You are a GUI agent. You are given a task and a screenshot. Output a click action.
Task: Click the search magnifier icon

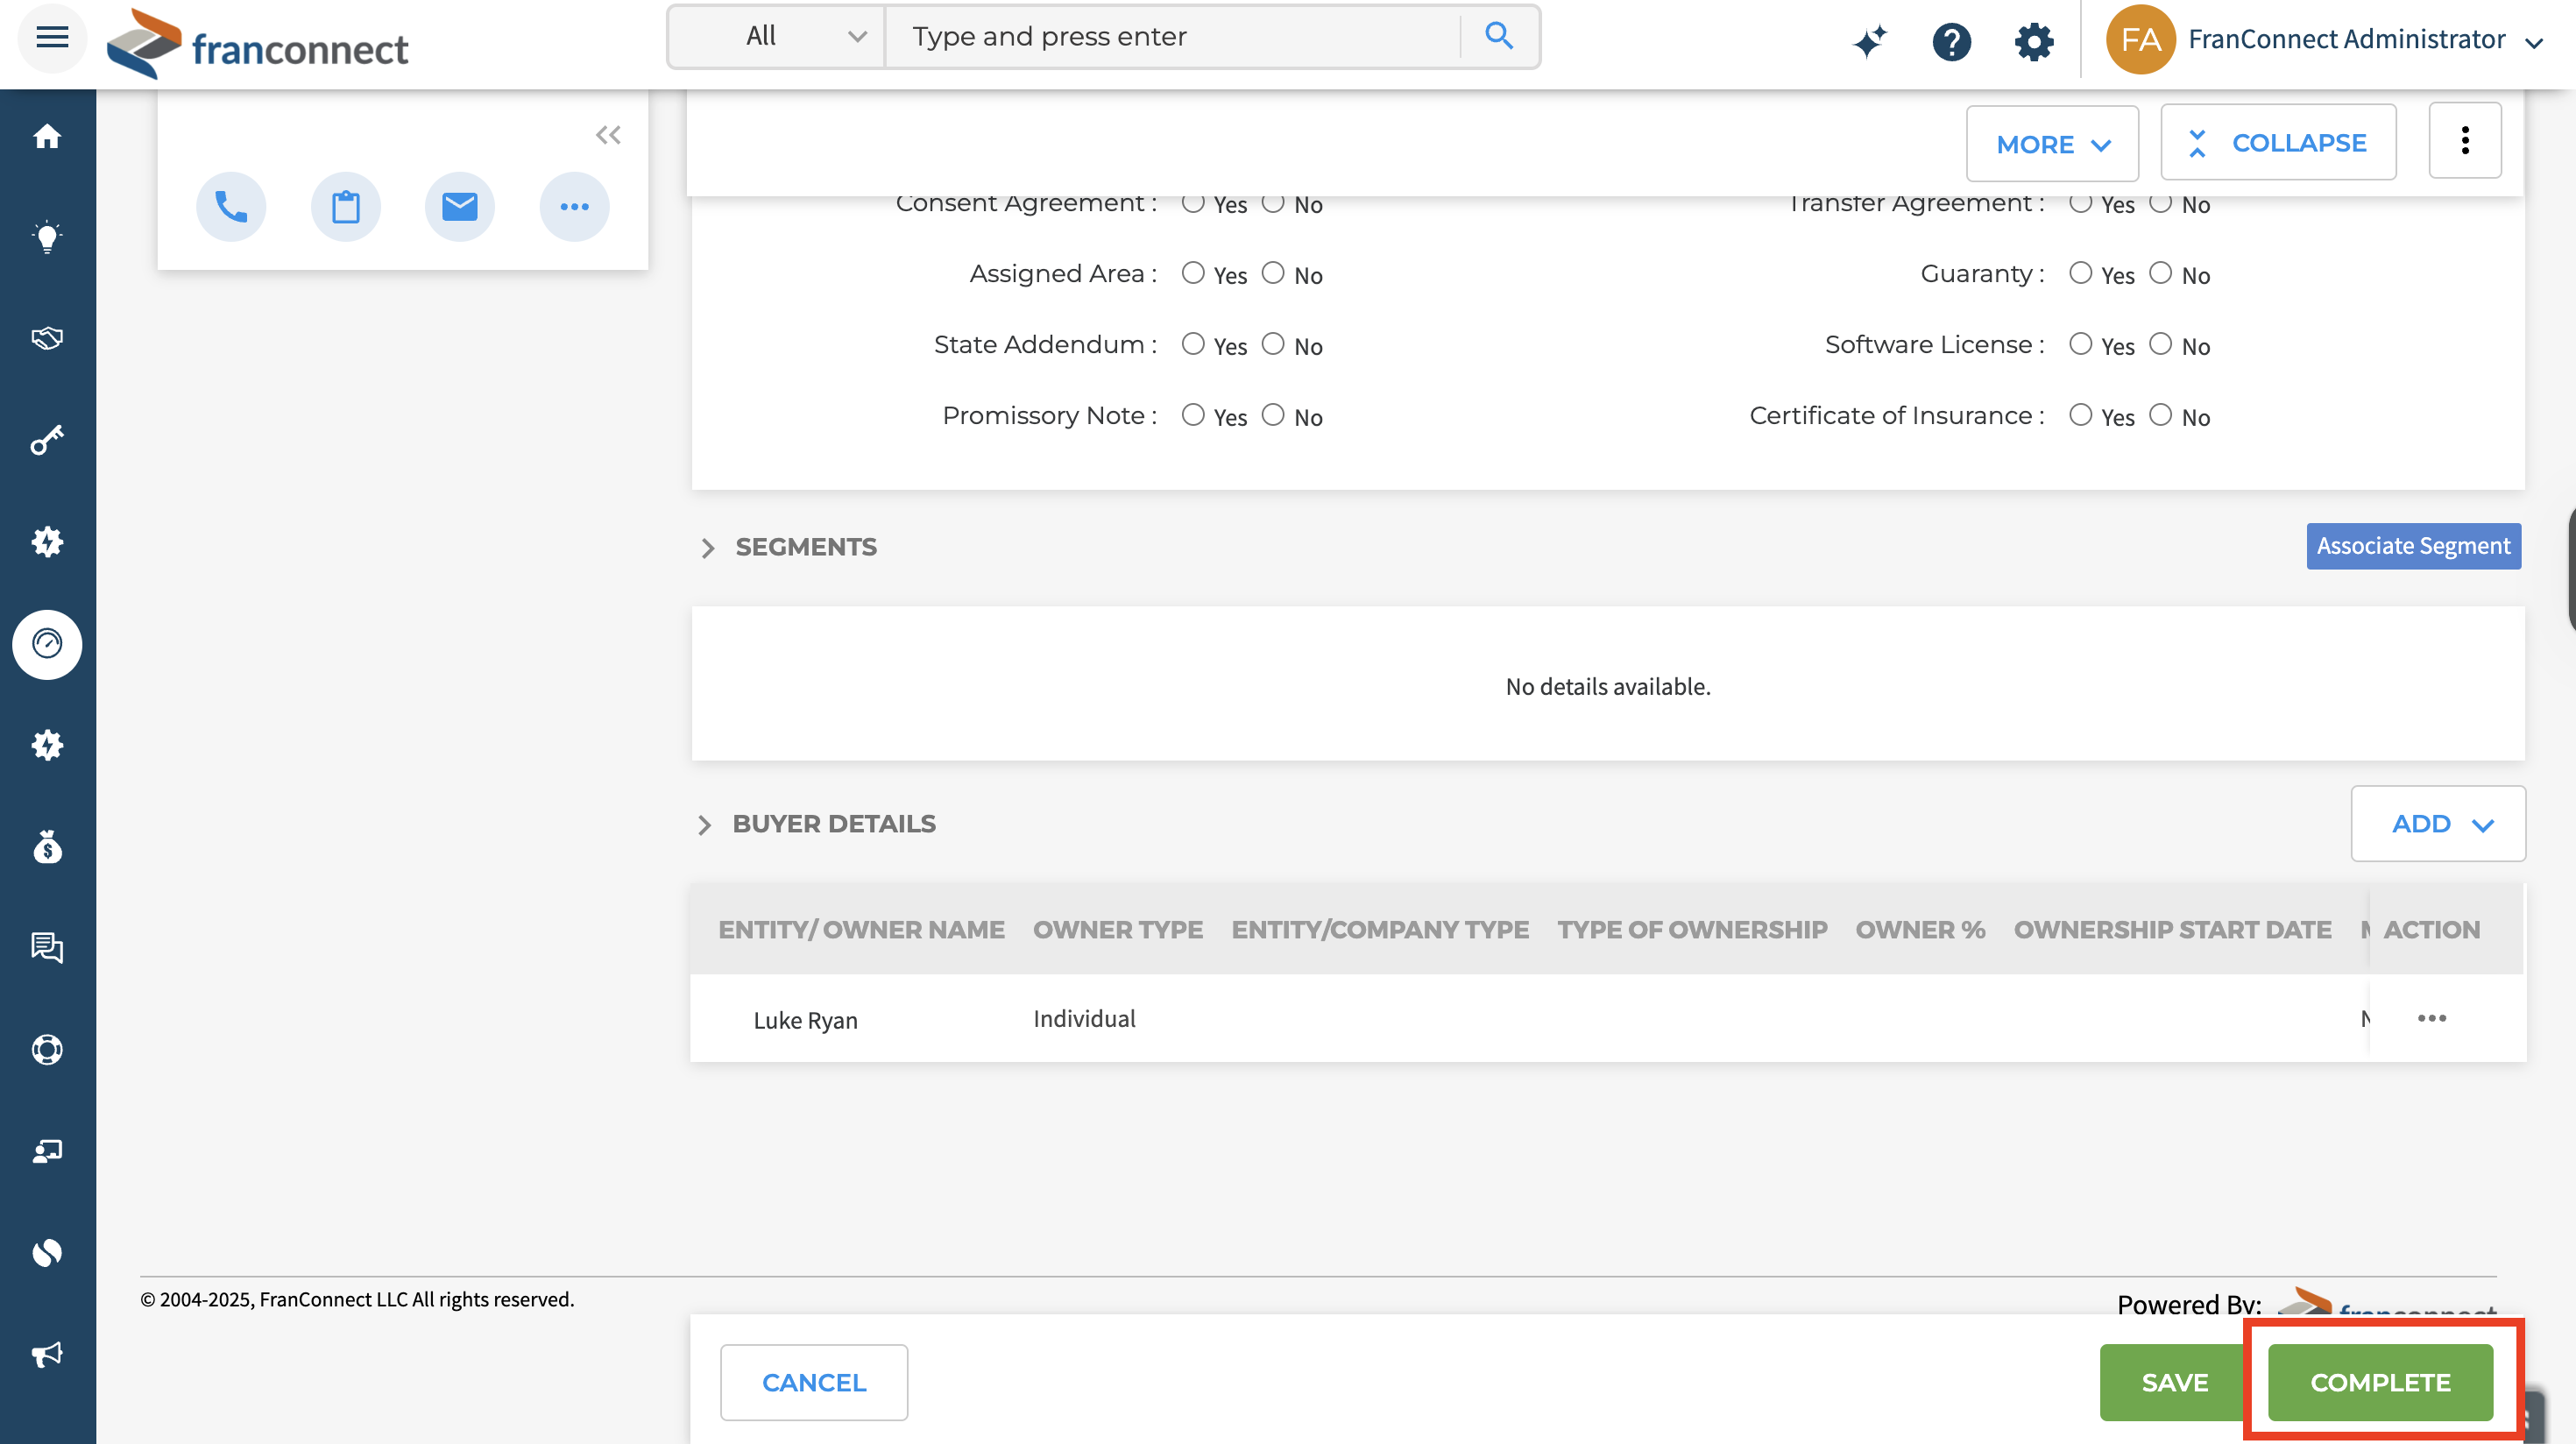coord(1498,36)
